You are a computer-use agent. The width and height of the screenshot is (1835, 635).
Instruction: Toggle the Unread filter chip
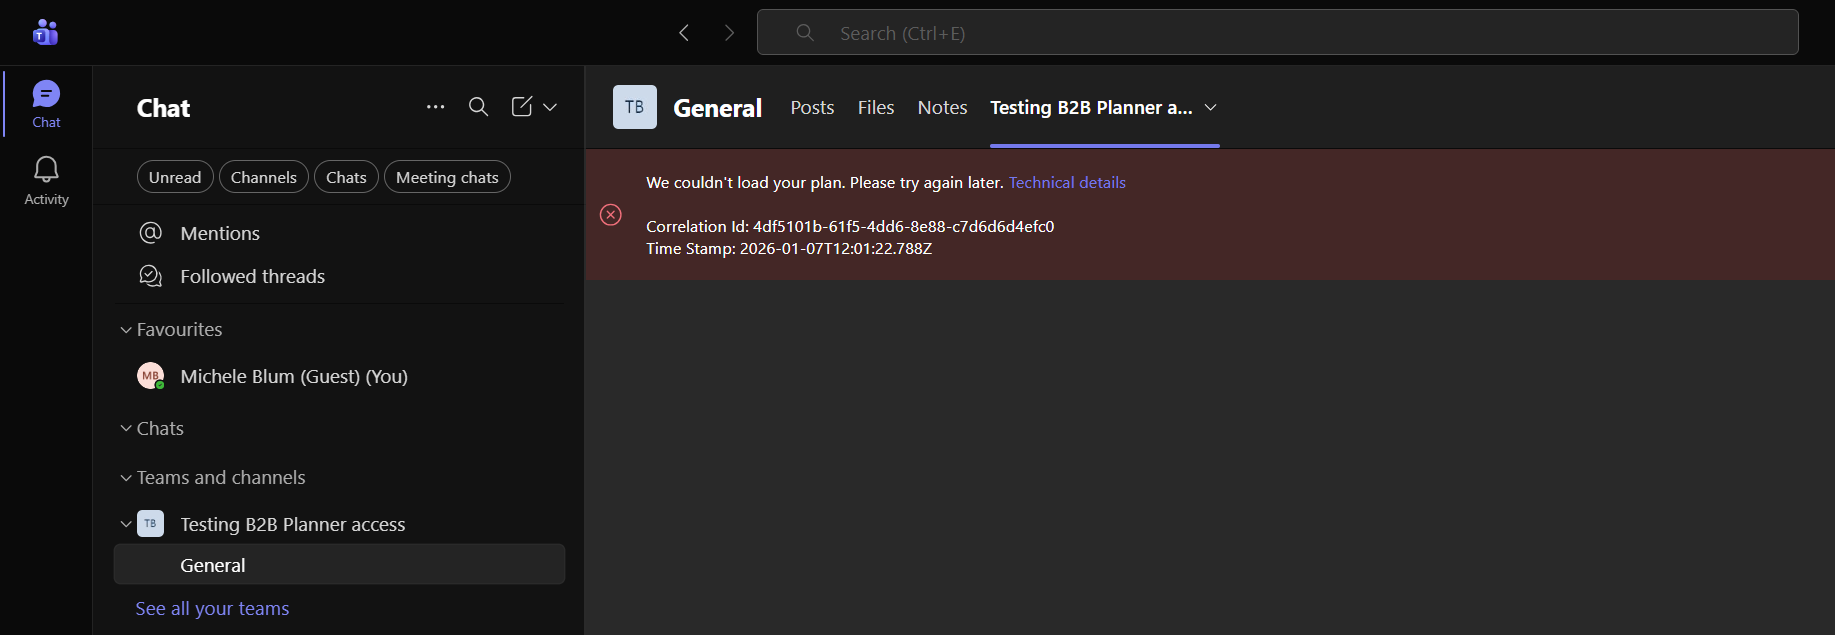click(x=175, y=177)
